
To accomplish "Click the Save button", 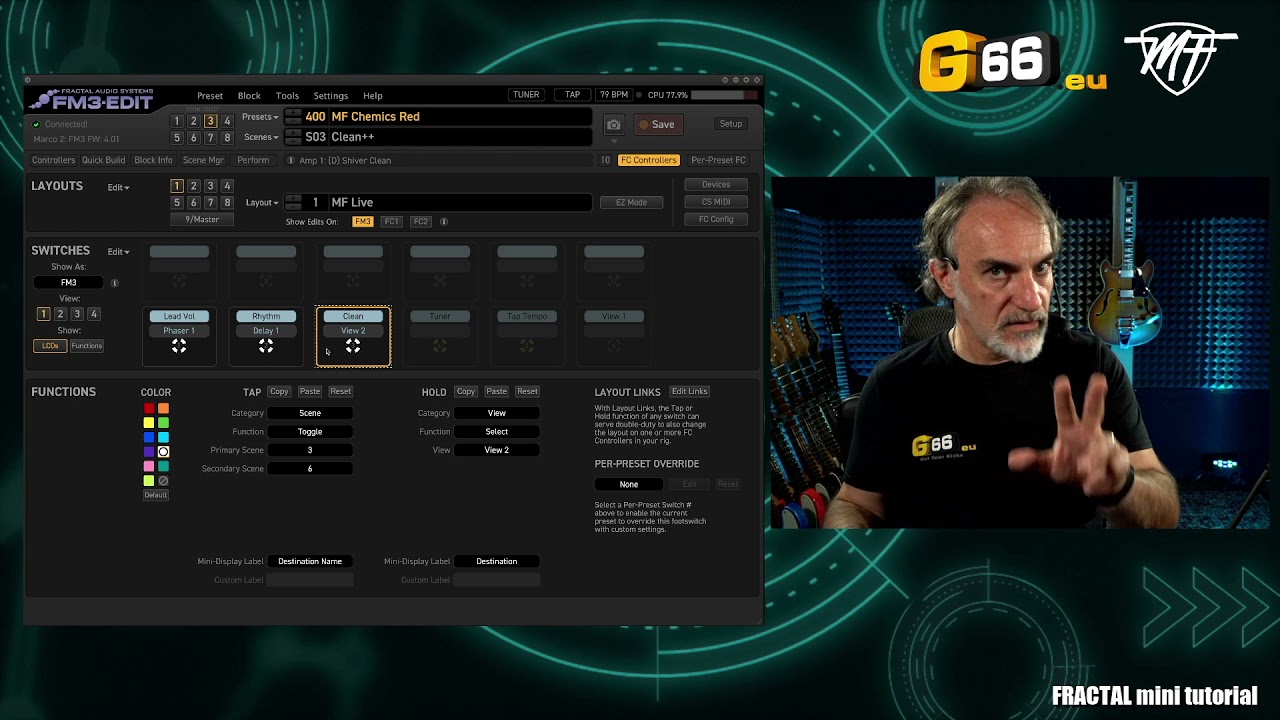I will pyautogui.click(x=657, y=125).
